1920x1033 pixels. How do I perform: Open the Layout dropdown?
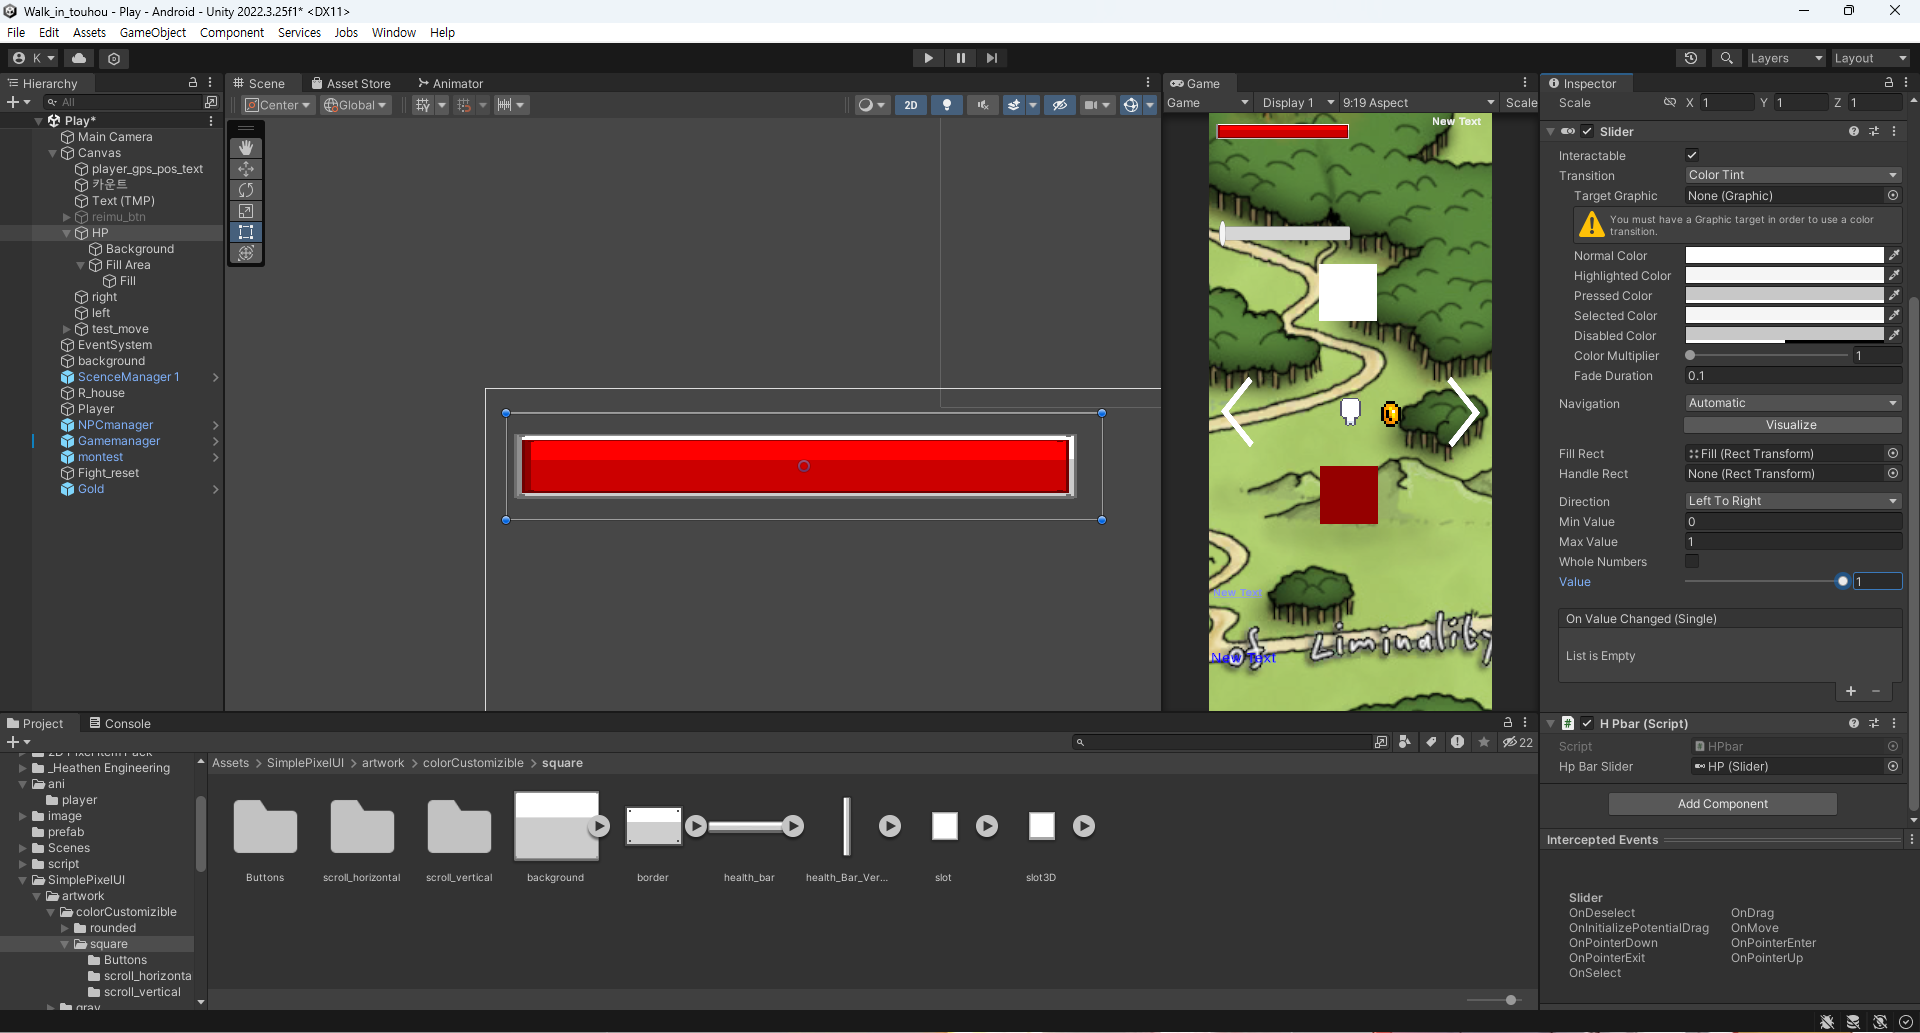(1870, 58)
